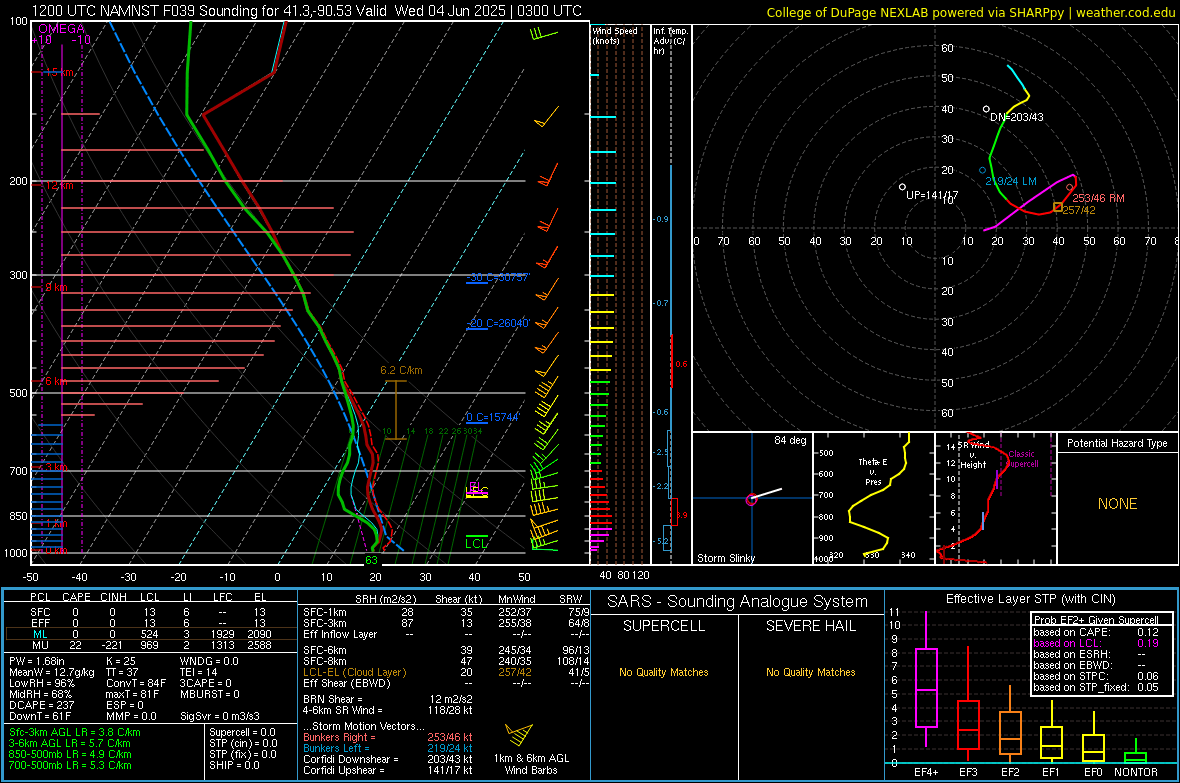Click the based on CAPE: 0.12 line
This screenshot has height=783, width=1180.
[1096, 632]
